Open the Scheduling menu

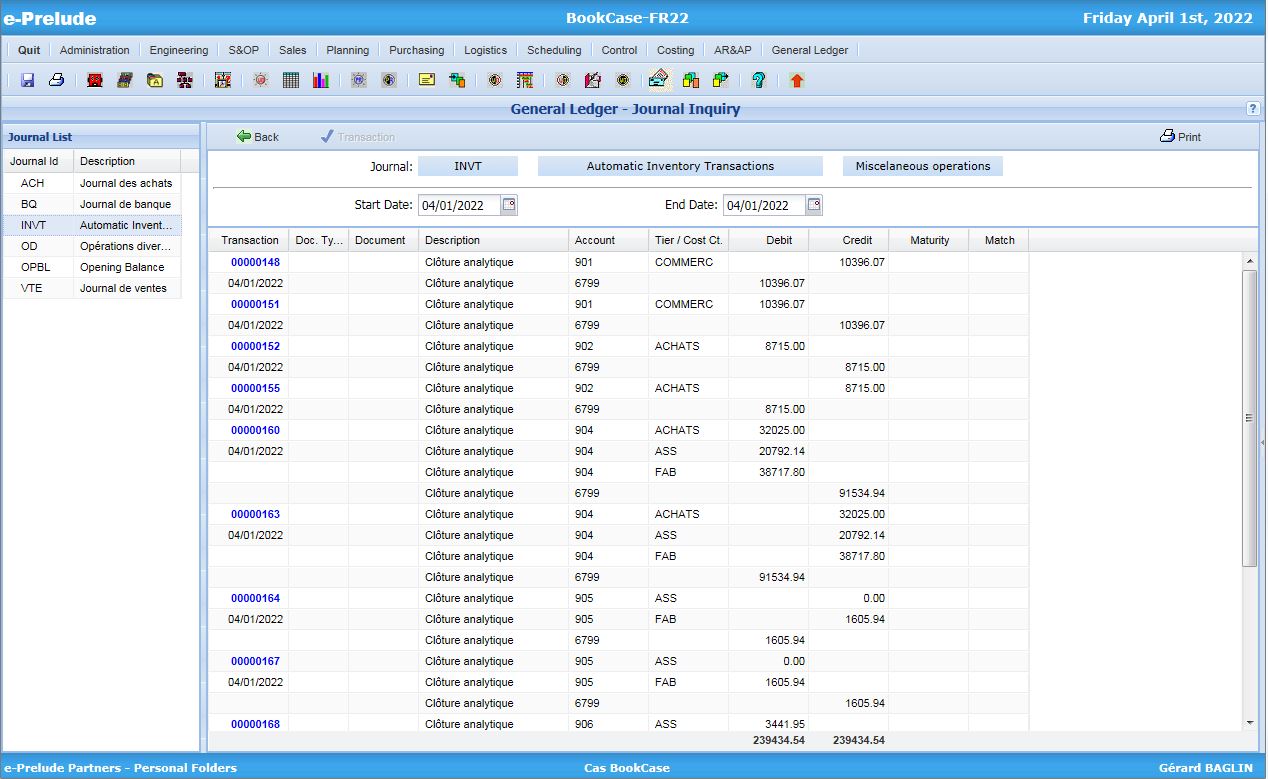point(553,49)
